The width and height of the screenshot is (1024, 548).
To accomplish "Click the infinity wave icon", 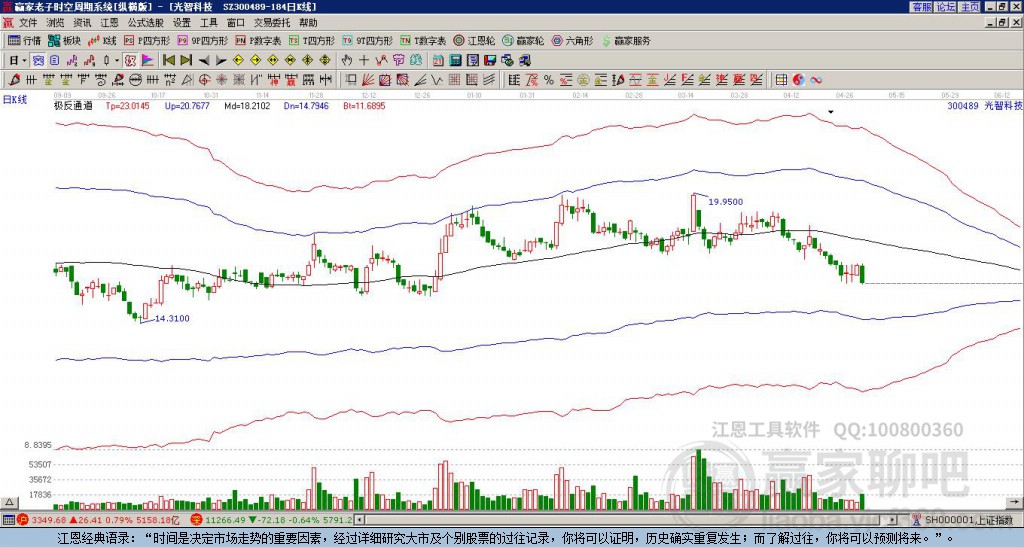I will pos(816,80).
